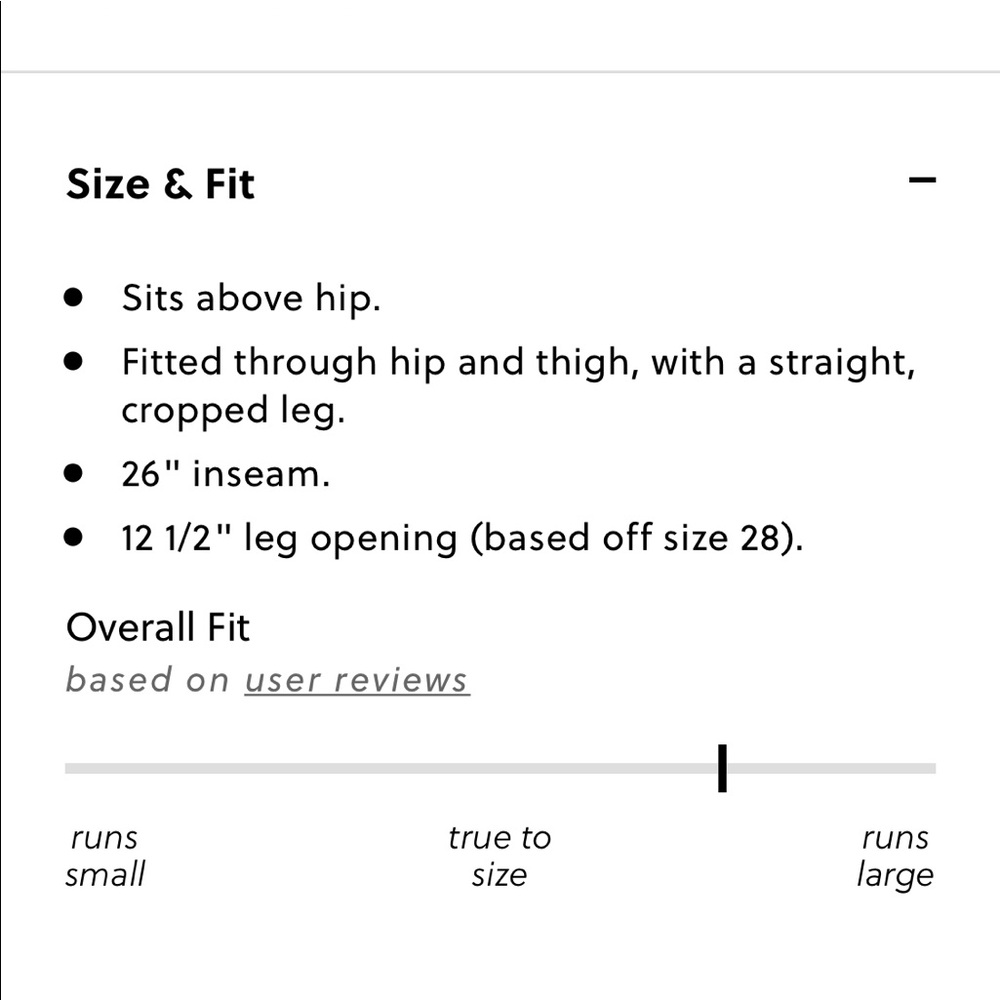The height and width of the screenshot is (1000, 1000).
Task: Click the bullet beside leg opening
Action: [73, 537]
